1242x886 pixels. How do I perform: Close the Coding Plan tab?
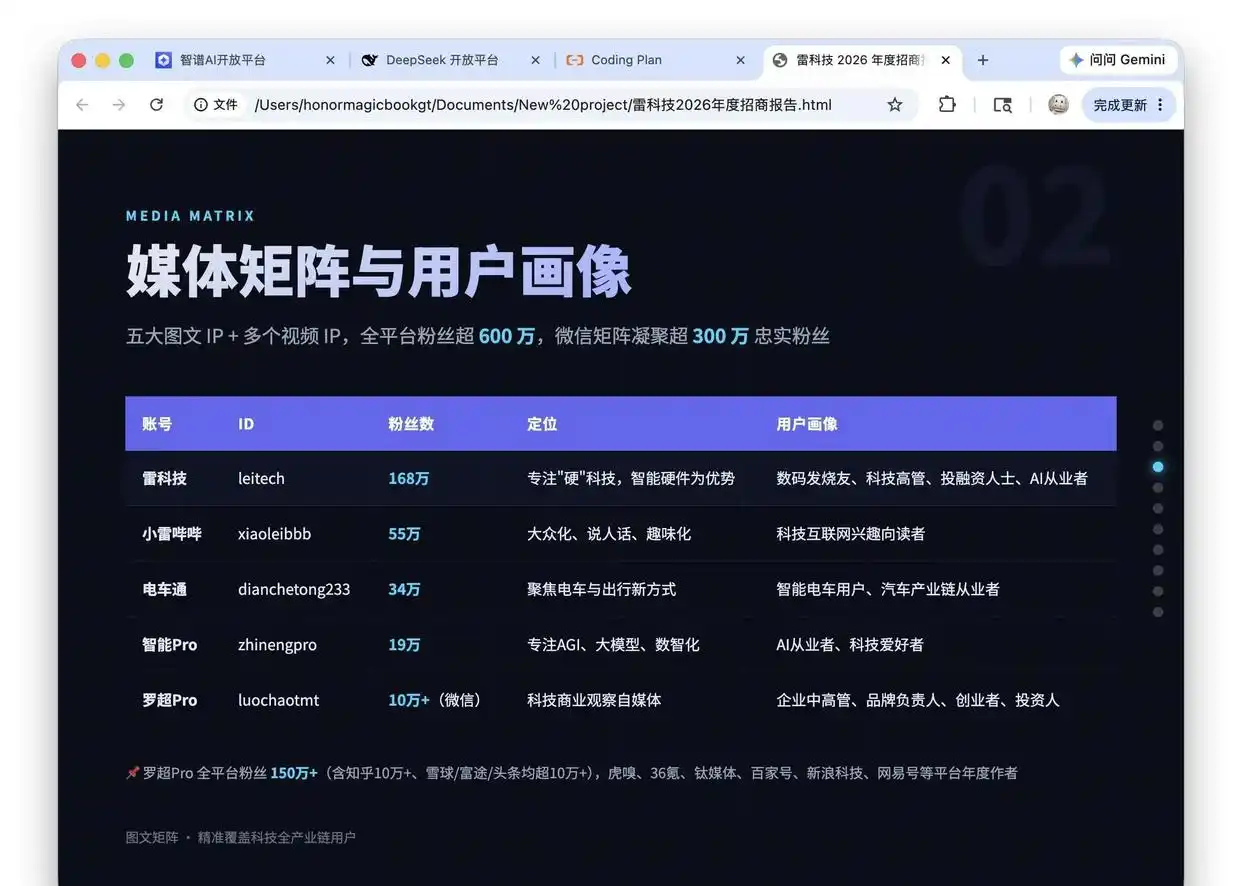click(740, 60)
